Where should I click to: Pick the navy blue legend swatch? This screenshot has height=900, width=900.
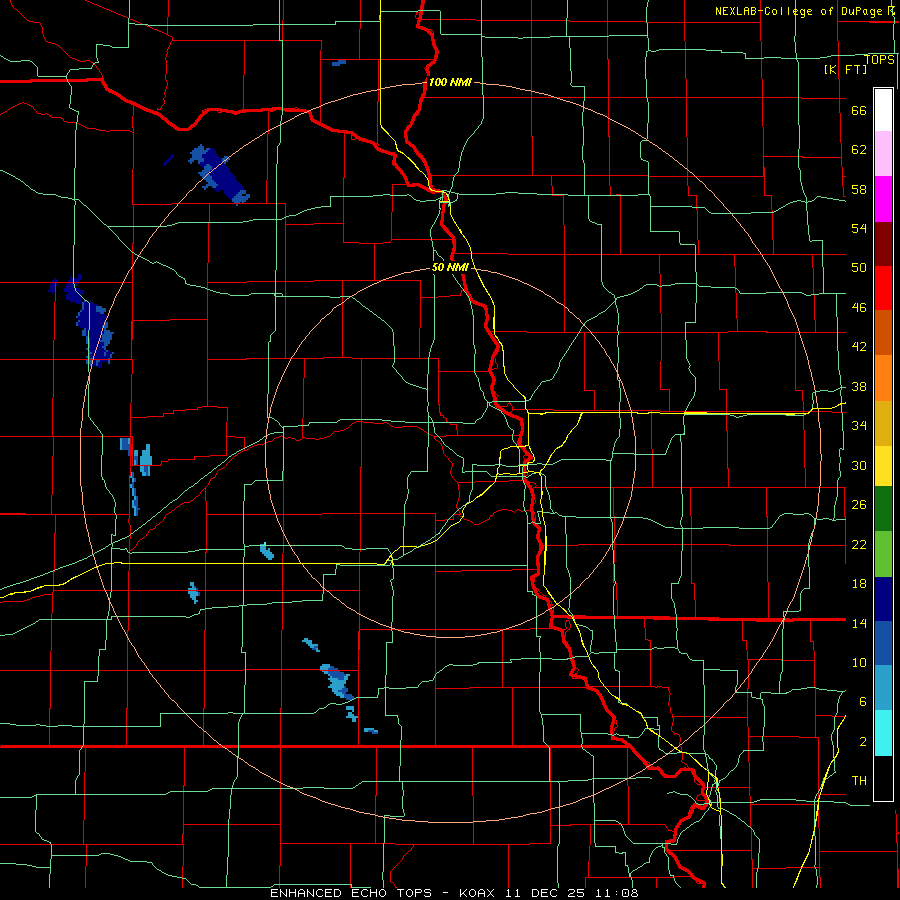pyautogui.click(x=883, y=599)
